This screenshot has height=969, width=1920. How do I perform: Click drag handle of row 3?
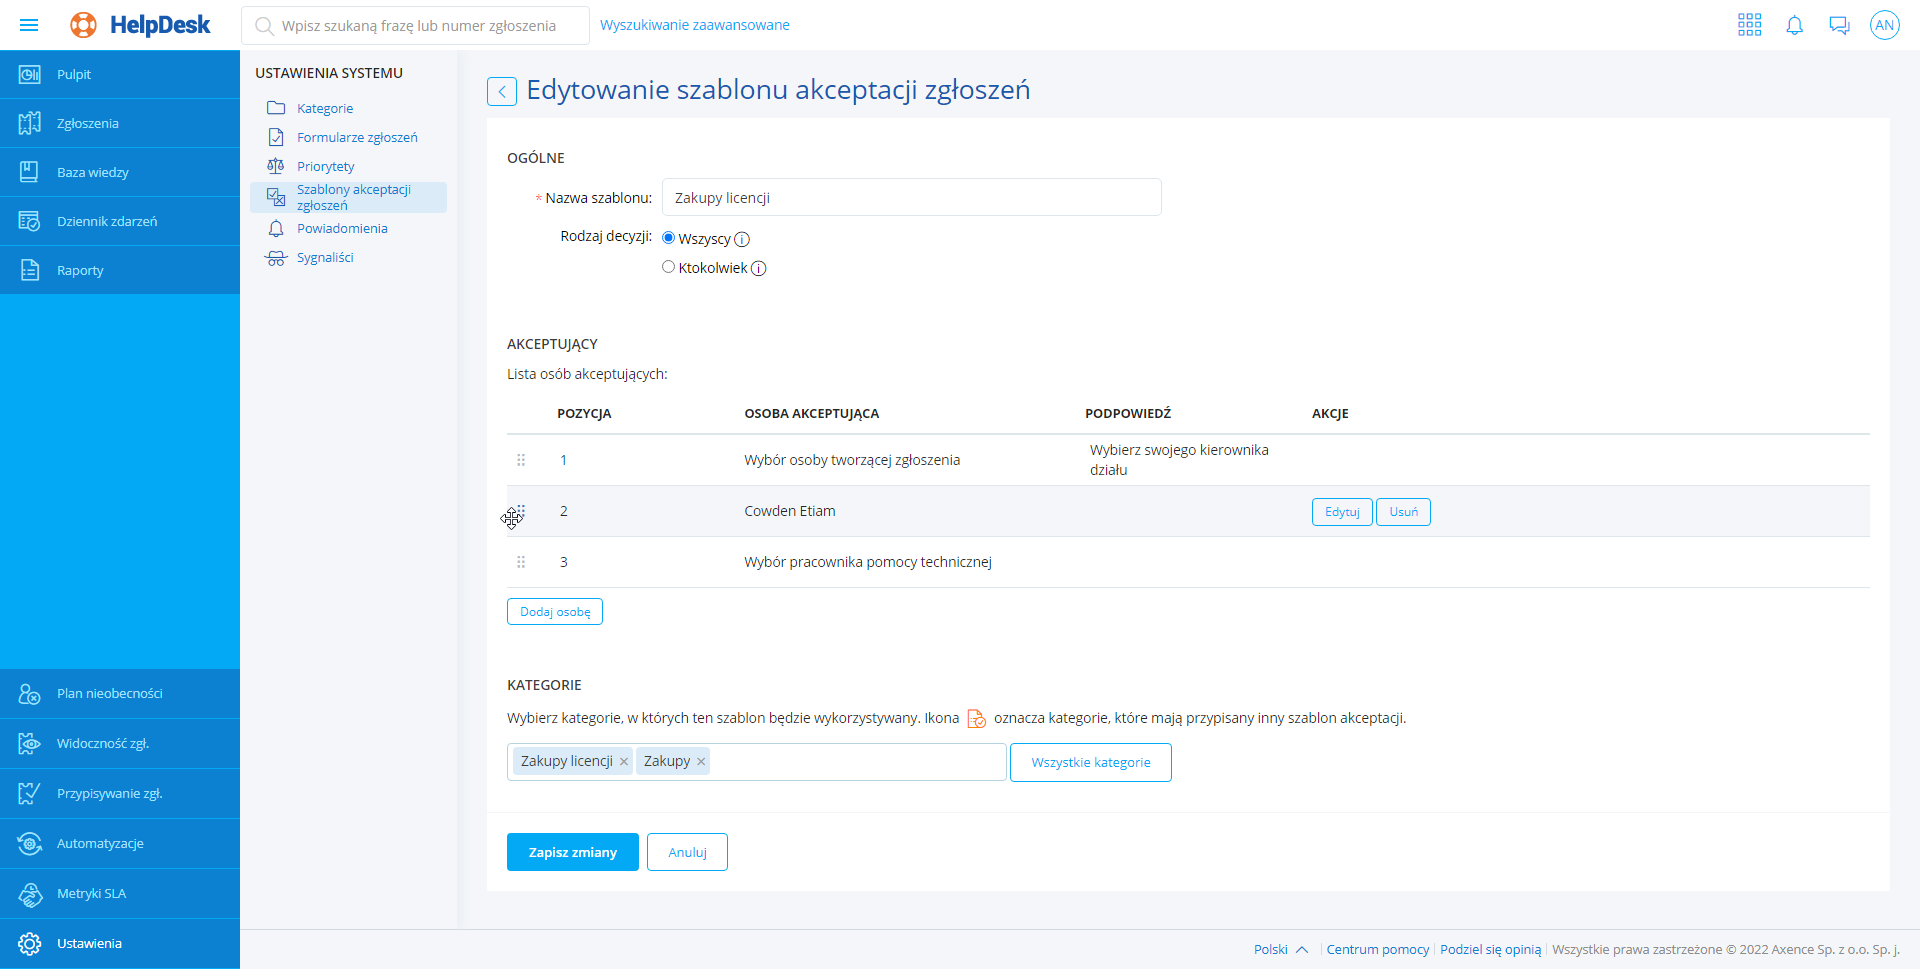[521, 562]
